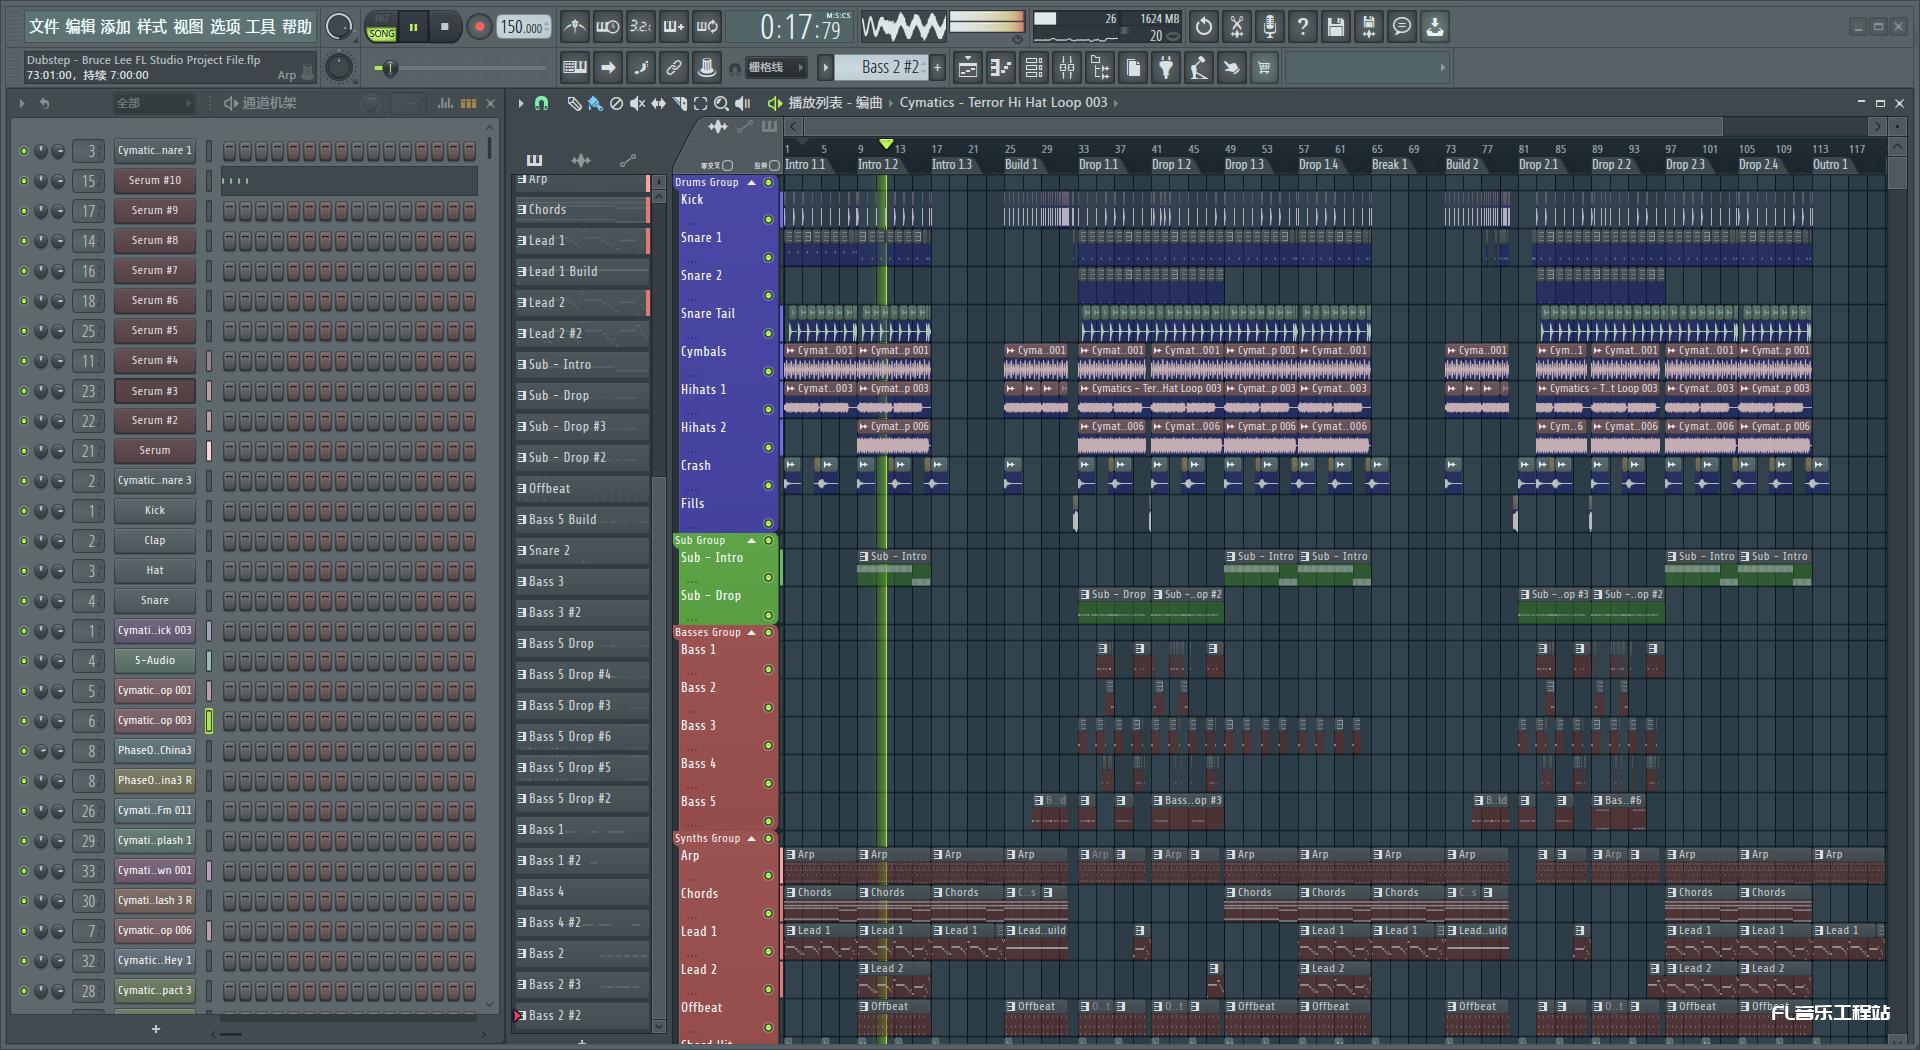The height and width of the screenshot is (1050, 1920).
Task: Open the shopping cart content library icon
Action: (1264, 68)
